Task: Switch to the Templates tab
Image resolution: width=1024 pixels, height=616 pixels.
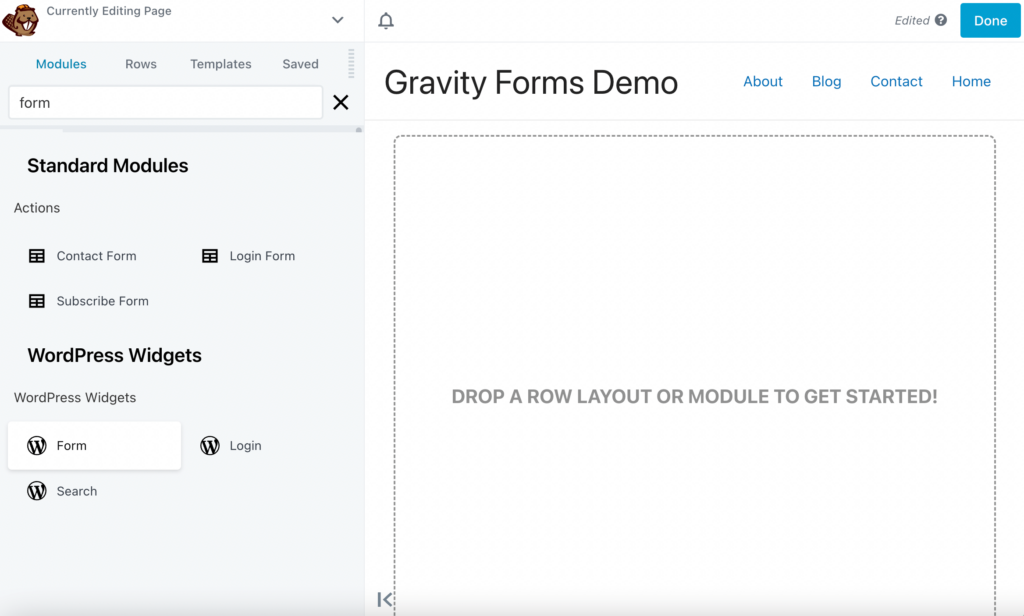Action: [220, 63]
